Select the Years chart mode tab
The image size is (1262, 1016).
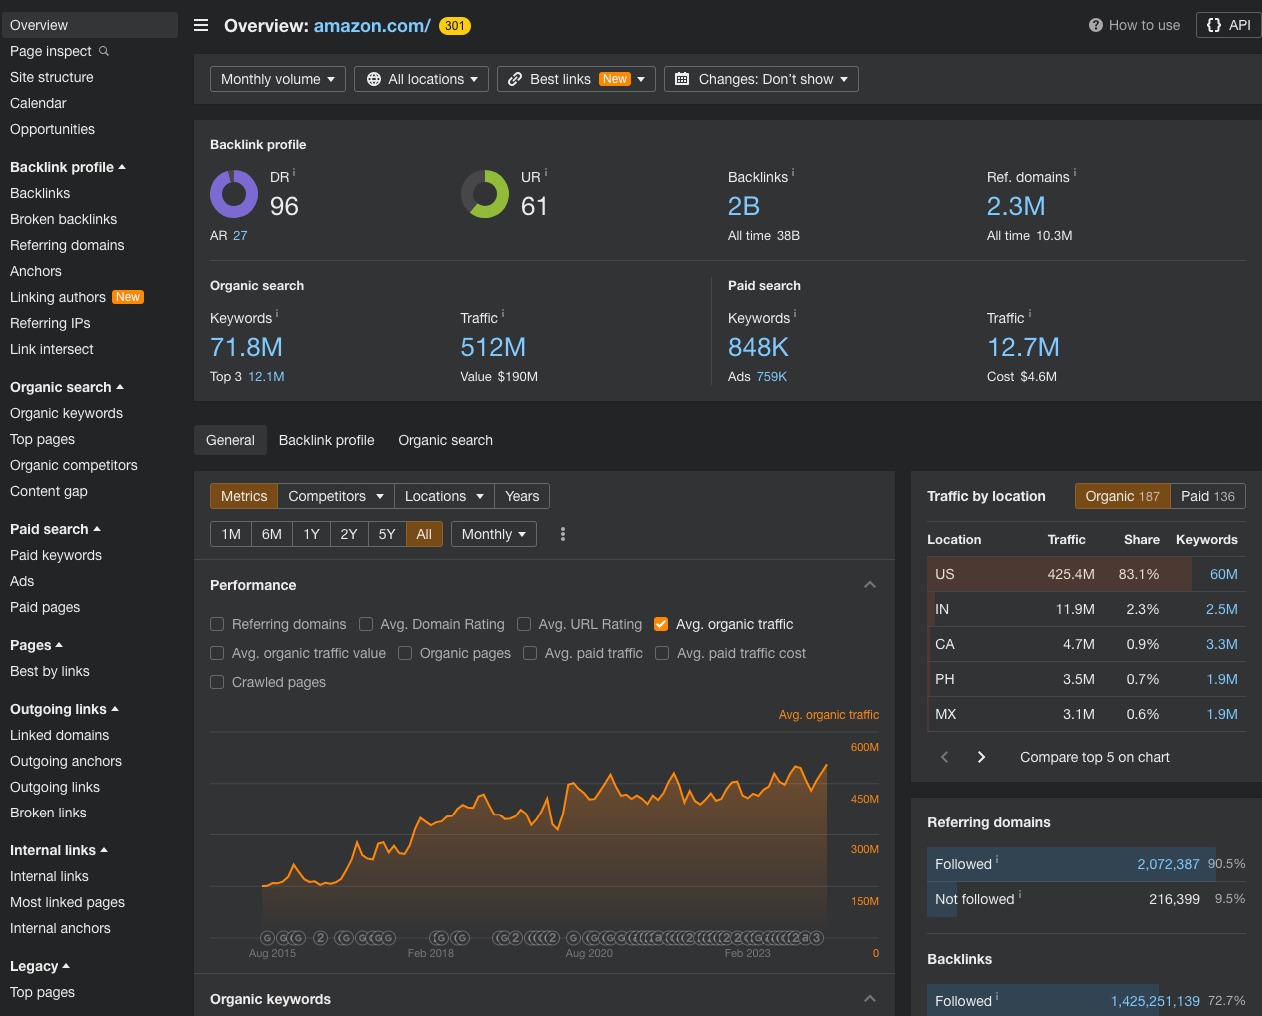[x=522, y=496]
